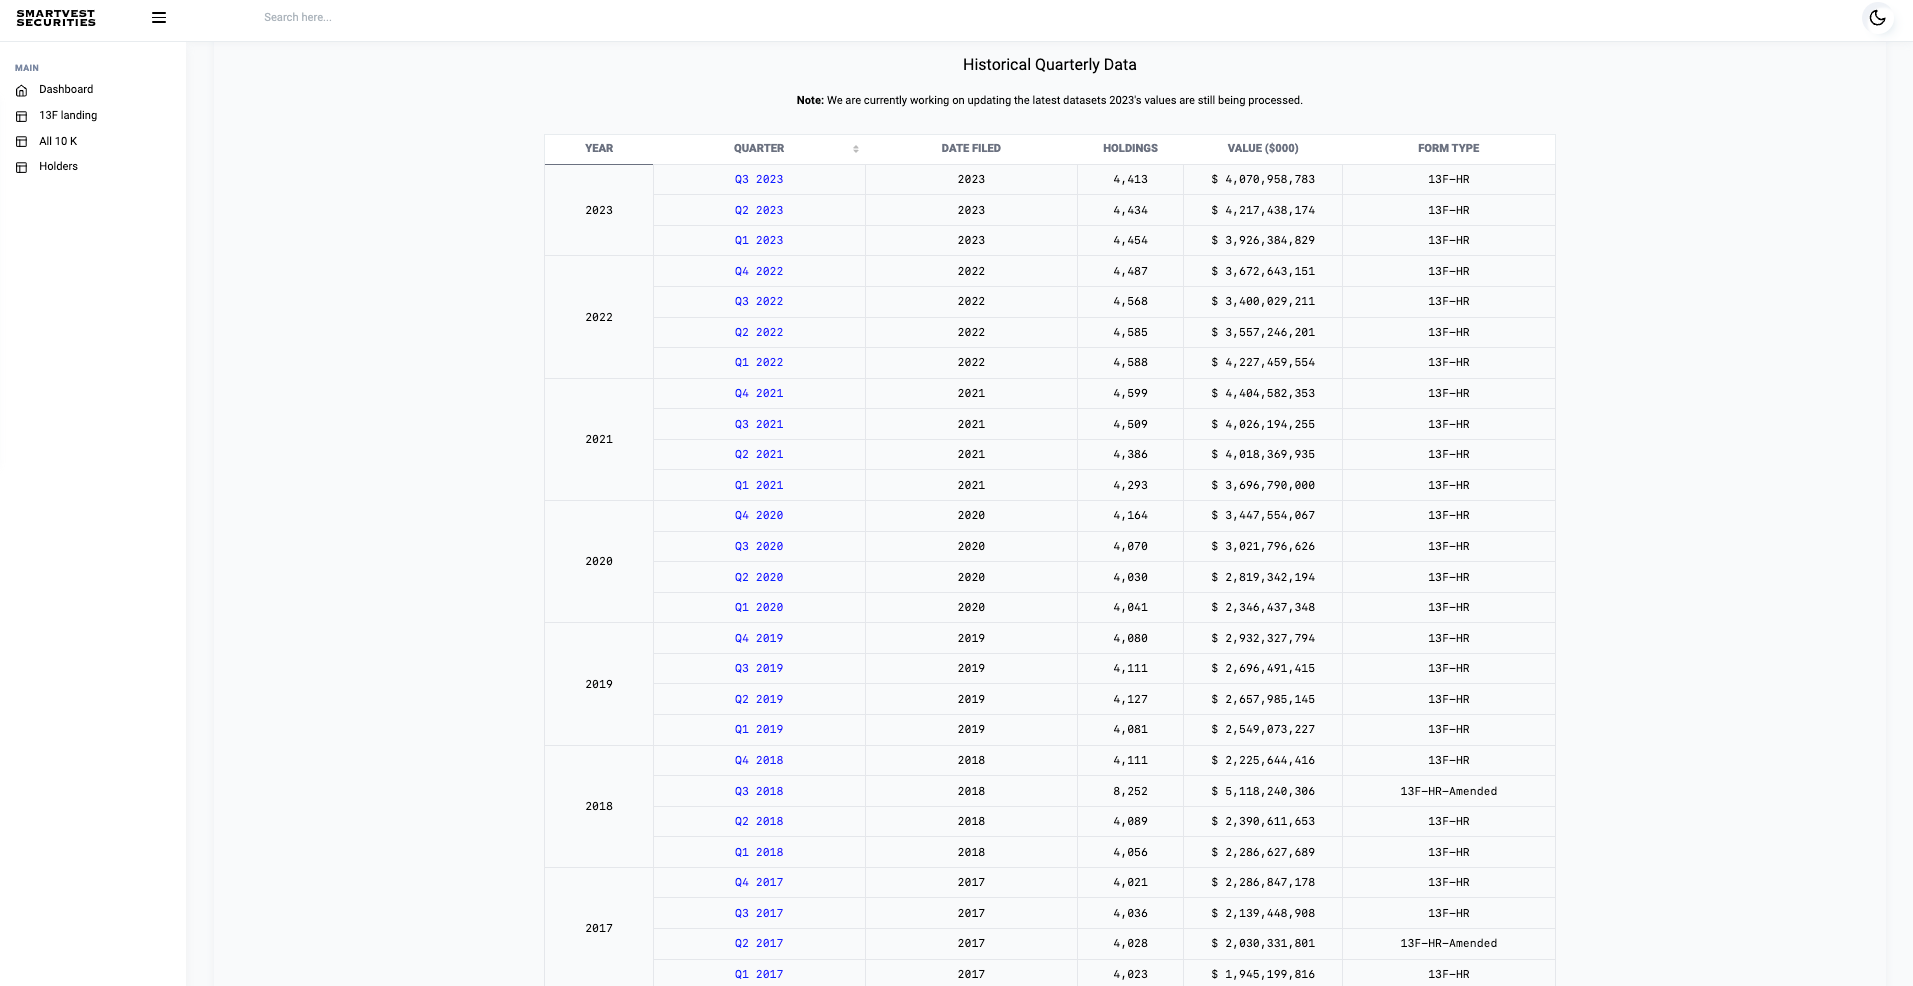The height and width of the screenshot is (986, 1913).
Task: Click the Value ($000) column header
Action: [x=1263, y=149]
